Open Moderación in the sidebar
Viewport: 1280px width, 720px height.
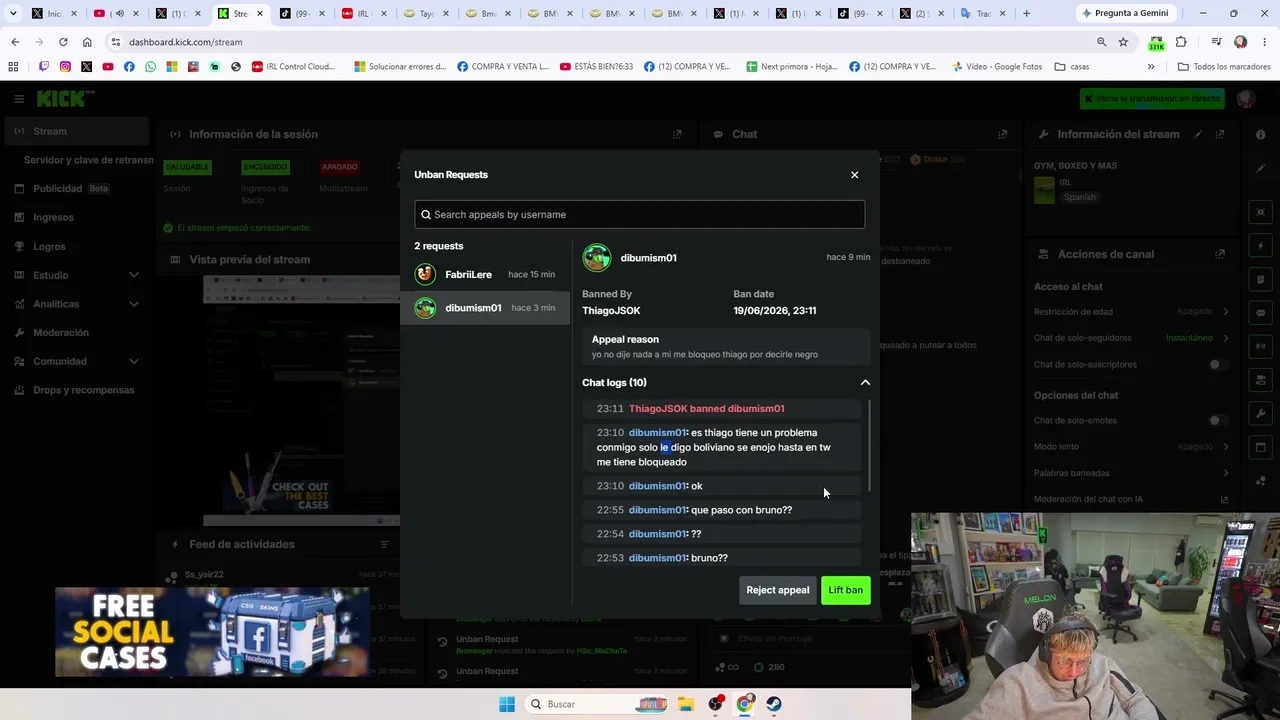pos(78,332)
